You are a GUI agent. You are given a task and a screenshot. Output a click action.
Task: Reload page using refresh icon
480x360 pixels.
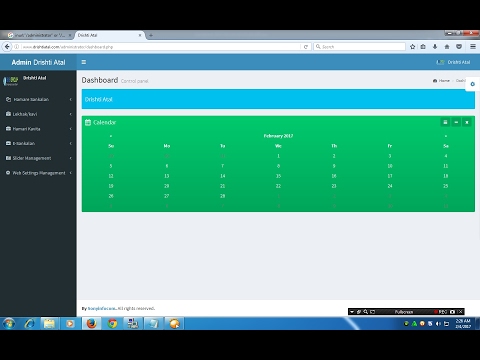(306, 47)
